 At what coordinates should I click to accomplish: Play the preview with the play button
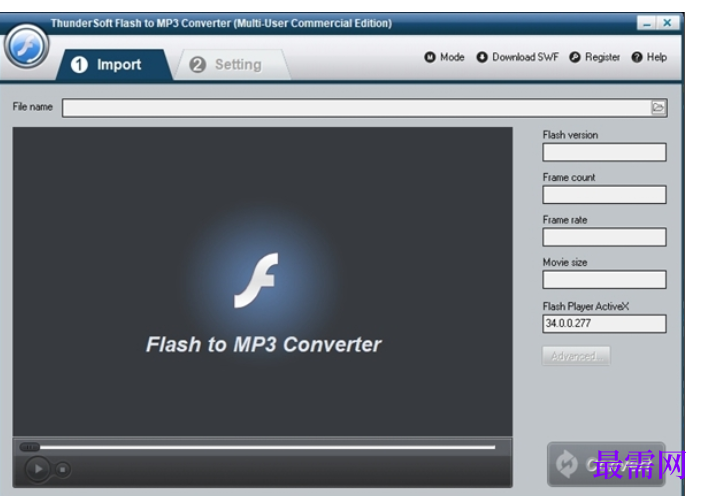[38, 469]
